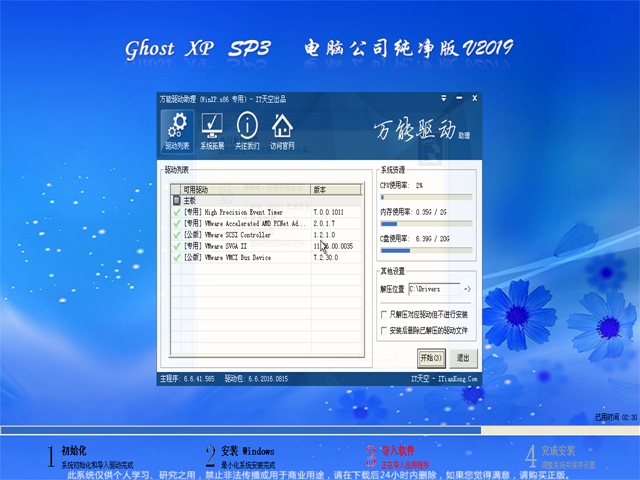Close the 万能驱动助理 window
640x480 pixels.
(x=475, y=98)
